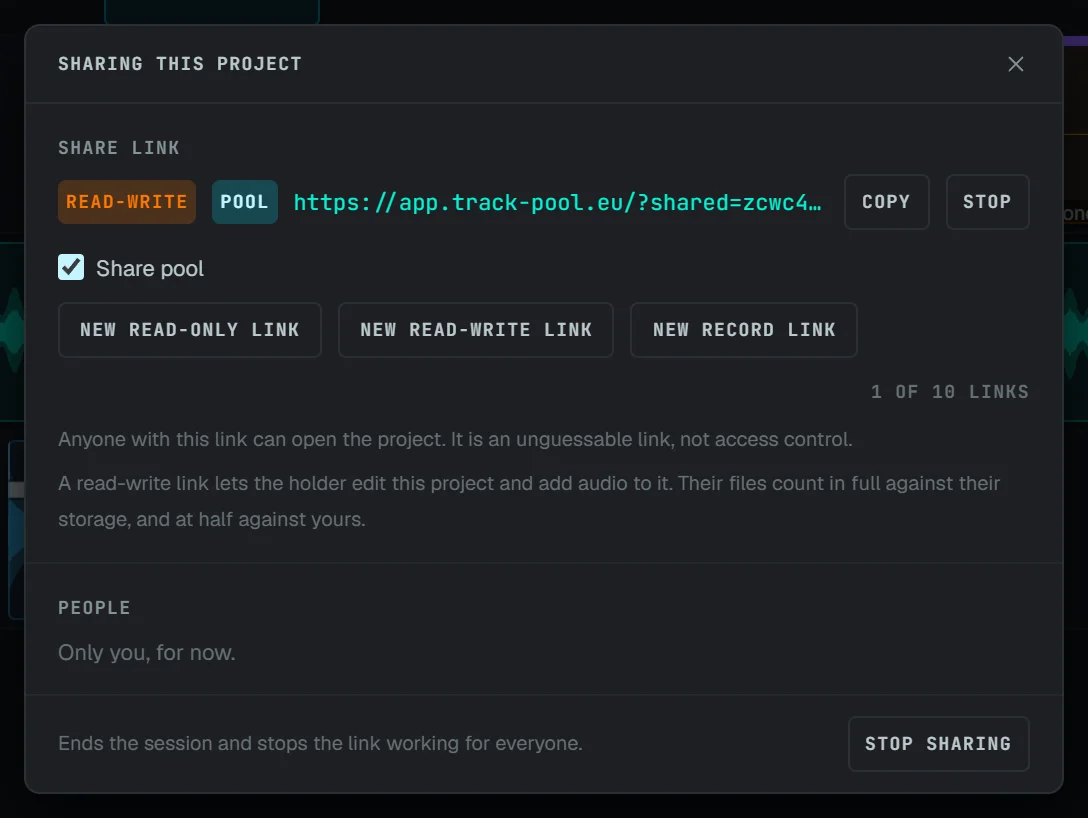Click the 'SHARE LINK' section heading

coord(119,148)
